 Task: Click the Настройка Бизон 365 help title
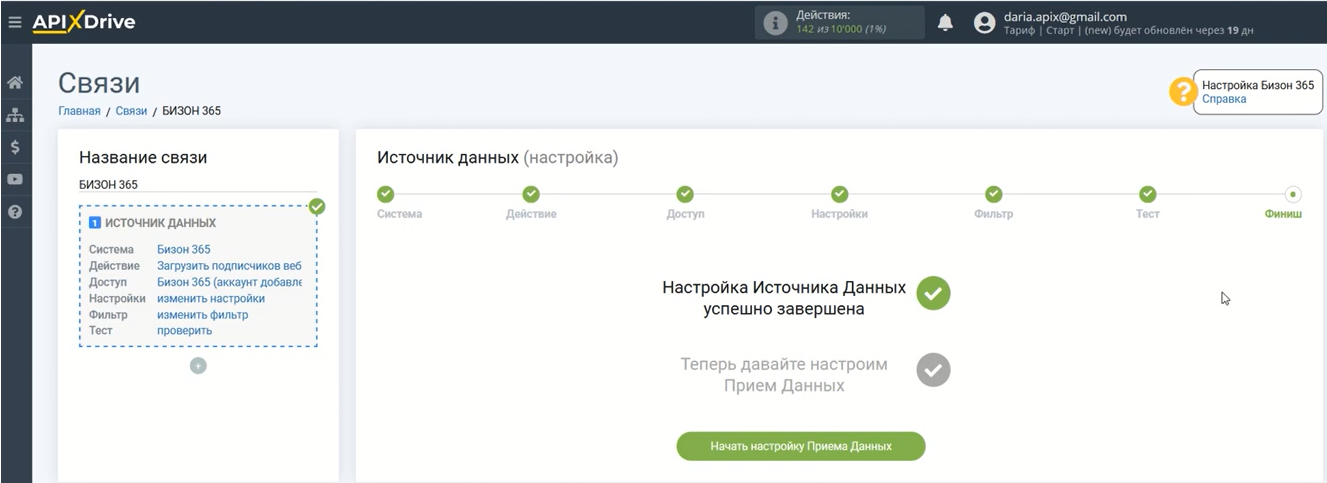pos(1258,86)
